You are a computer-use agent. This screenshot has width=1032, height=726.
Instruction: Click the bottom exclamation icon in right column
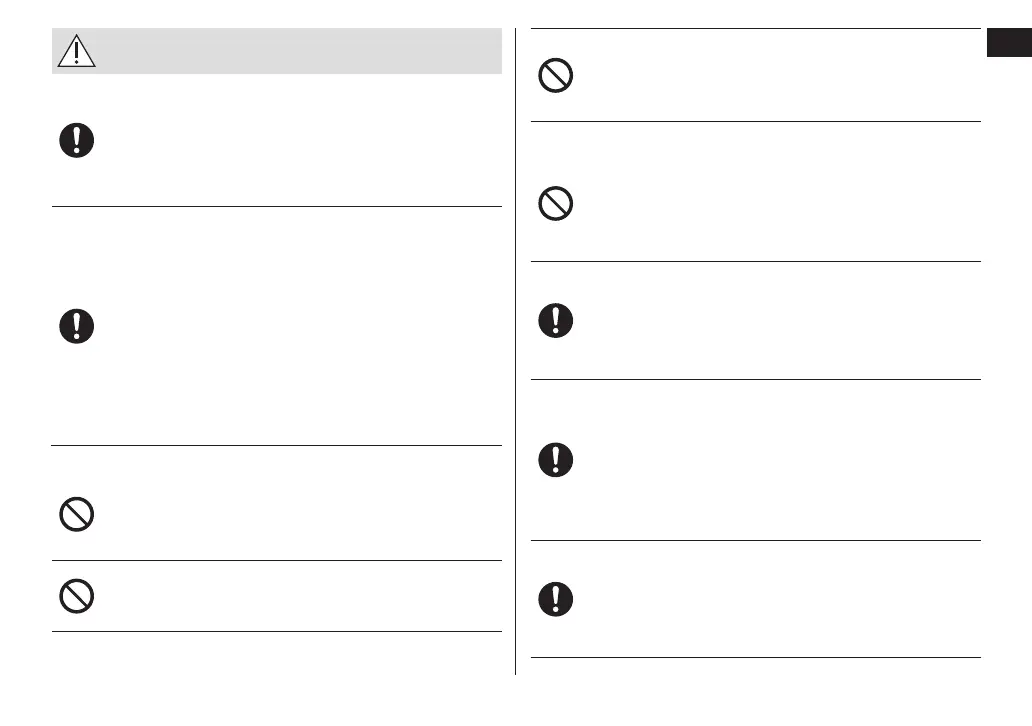point(556,598)
